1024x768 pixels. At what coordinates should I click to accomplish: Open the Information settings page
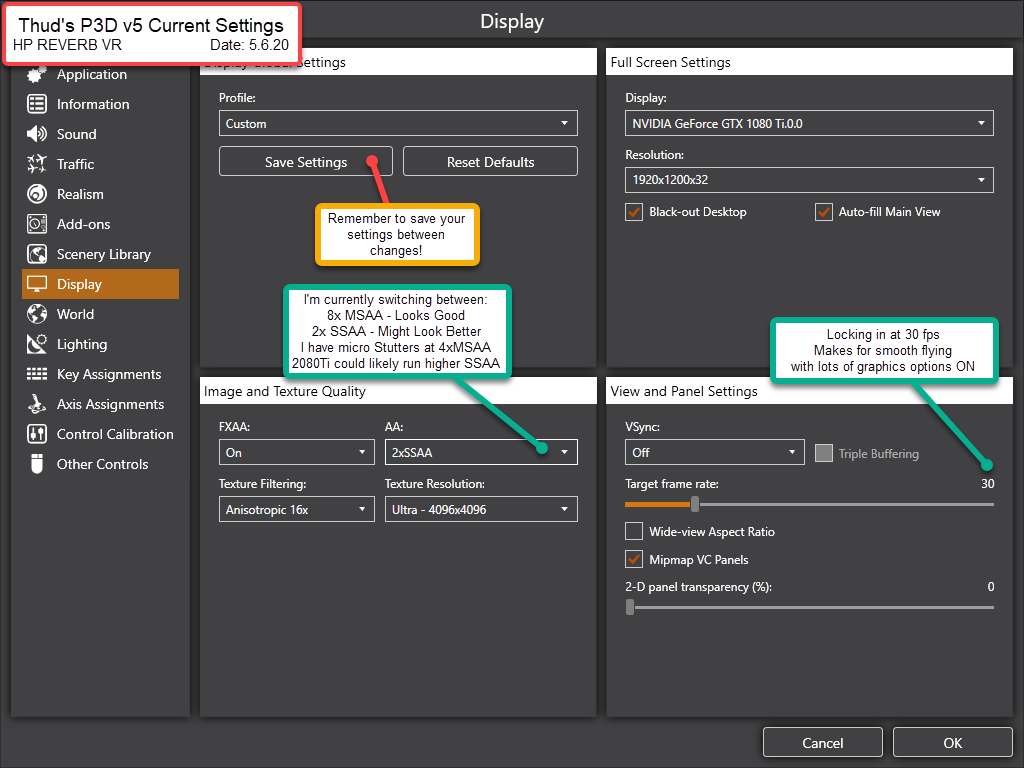pyautogui.click(x=92, y=104)
